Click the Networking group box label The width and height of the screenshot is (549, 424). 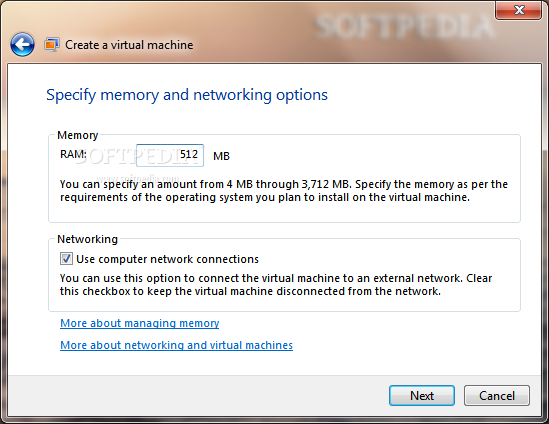click(88, 239)
